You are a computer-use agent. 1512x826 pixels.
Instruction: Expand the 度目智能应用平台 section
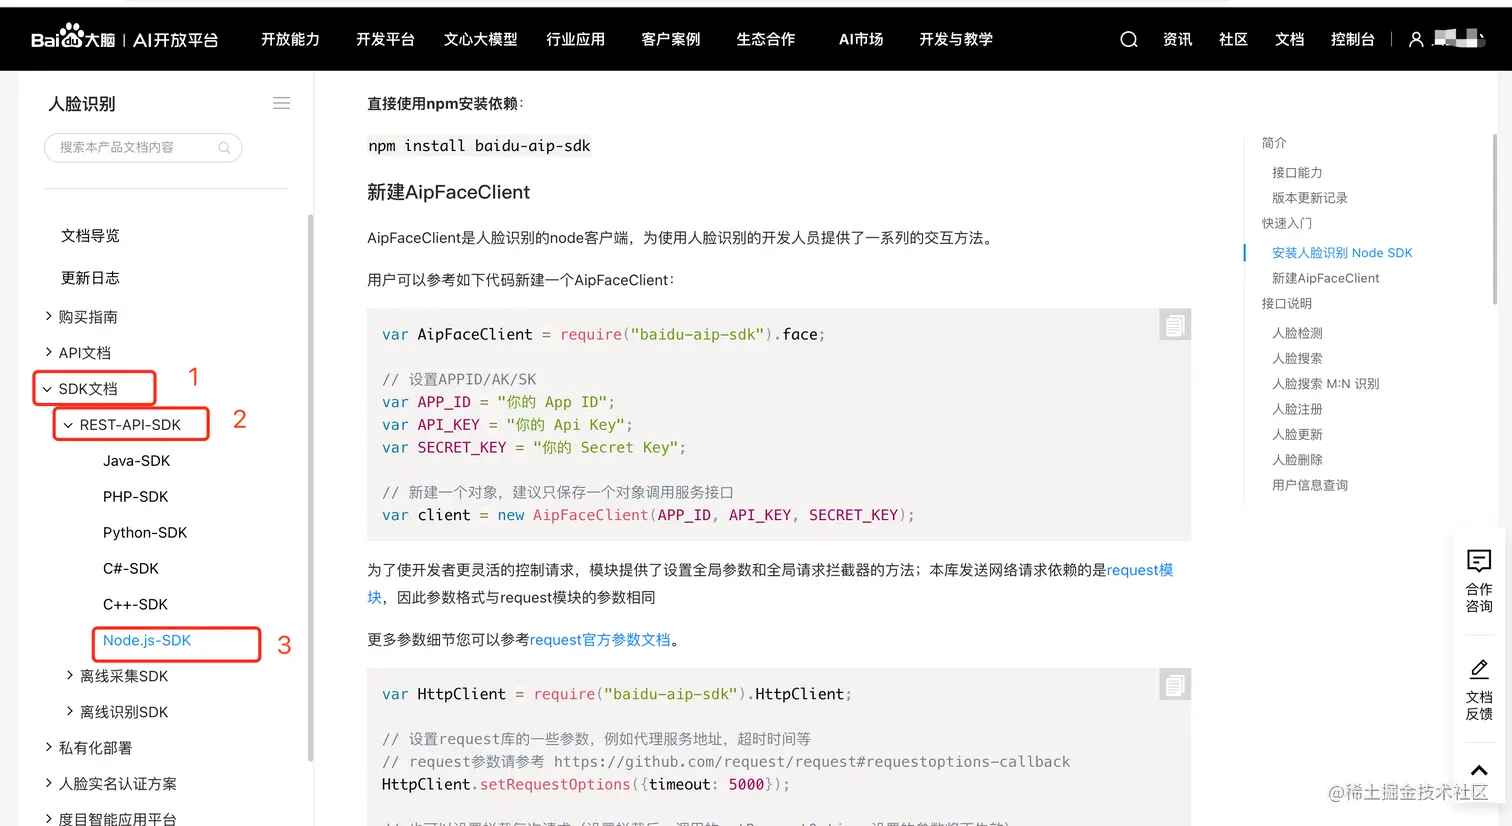[49, 818]
